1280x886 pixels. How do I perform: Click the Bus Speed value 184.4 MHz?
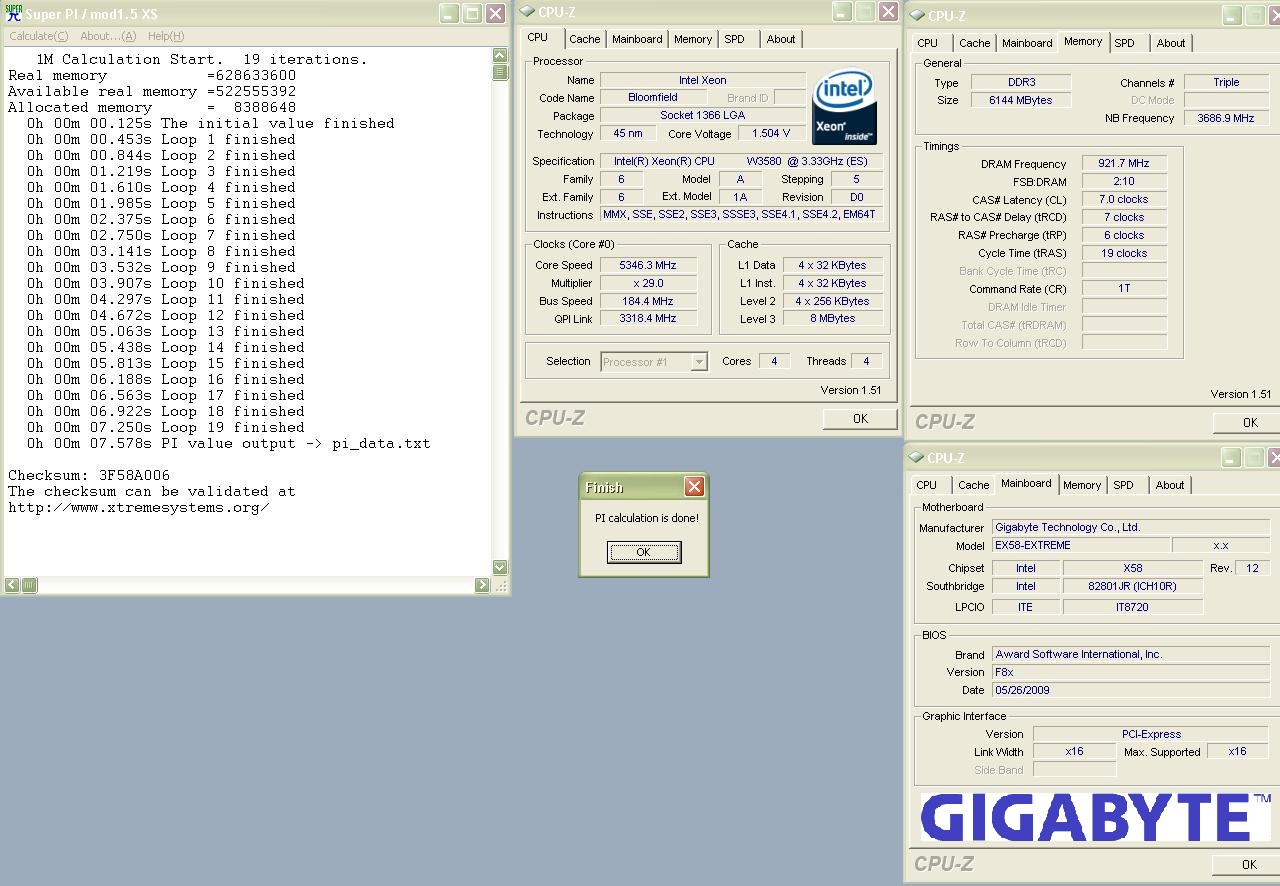[648, 301]
